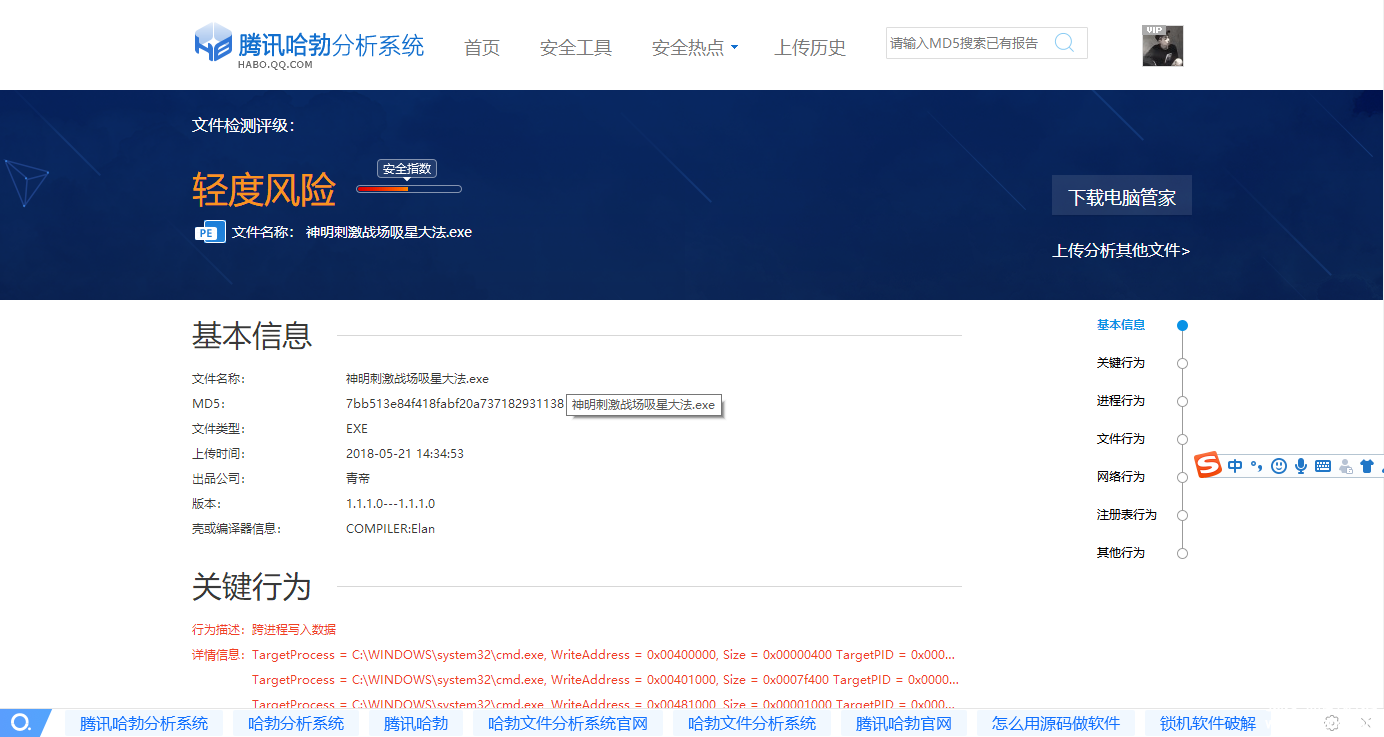Close the bottom suggestion bar
The image size is (1384, 737).
pyautogui.click(x=1366, y=722)
